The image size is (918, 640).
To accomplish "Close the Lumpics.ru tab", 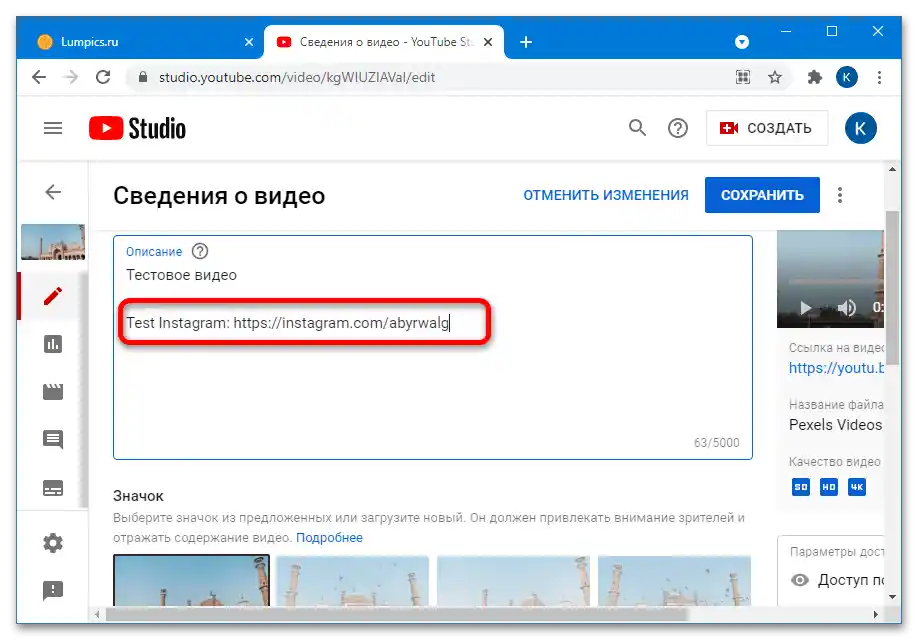I will point(249,42).
